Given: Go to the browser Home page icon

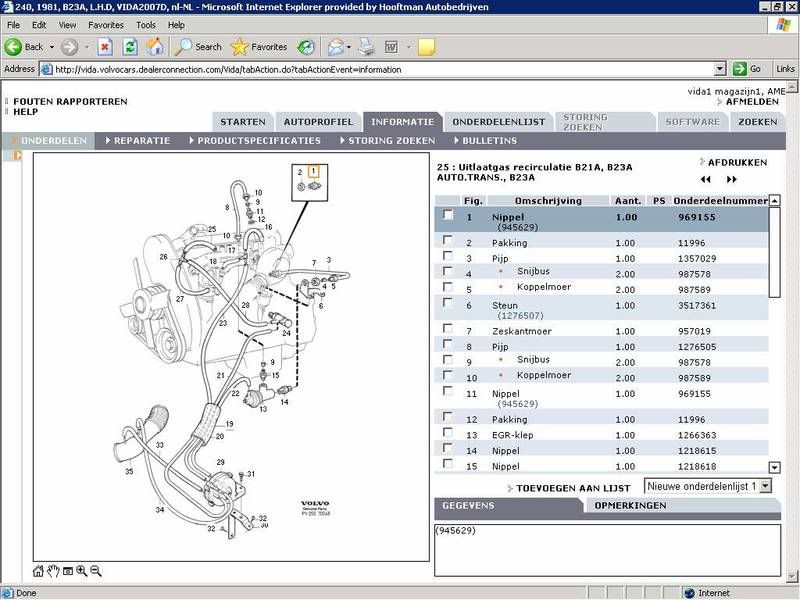Looking at the screenshot, I should [155, 47].
